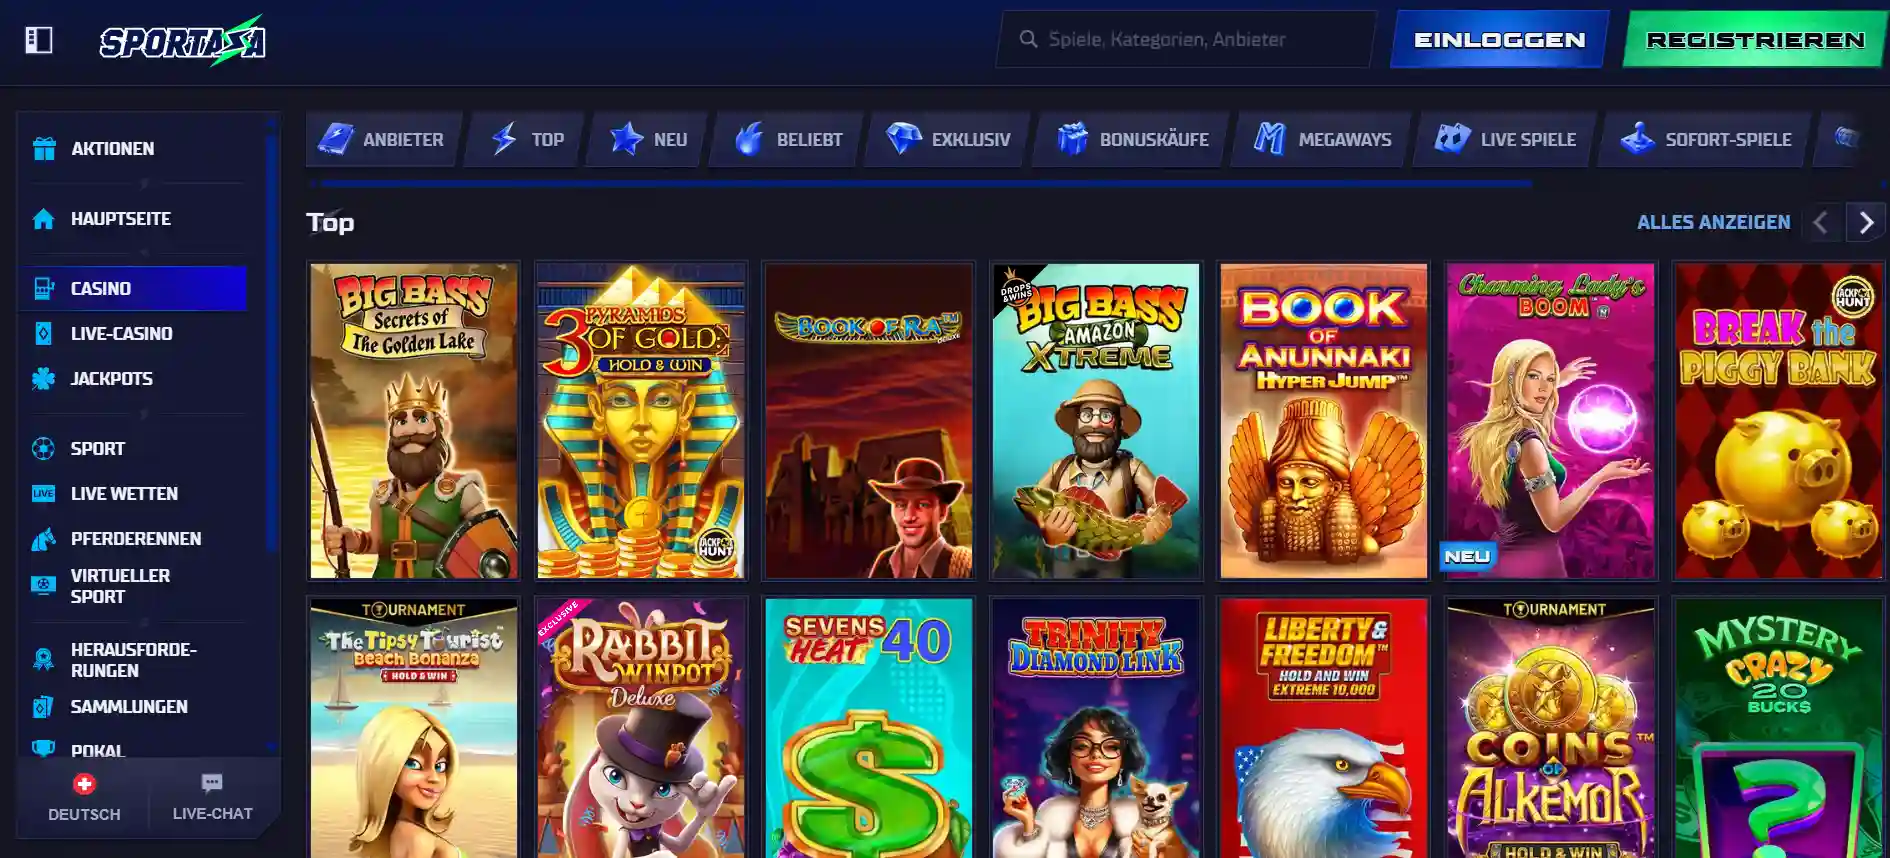Open Sevens Heat 40 game

click(868, 727)
